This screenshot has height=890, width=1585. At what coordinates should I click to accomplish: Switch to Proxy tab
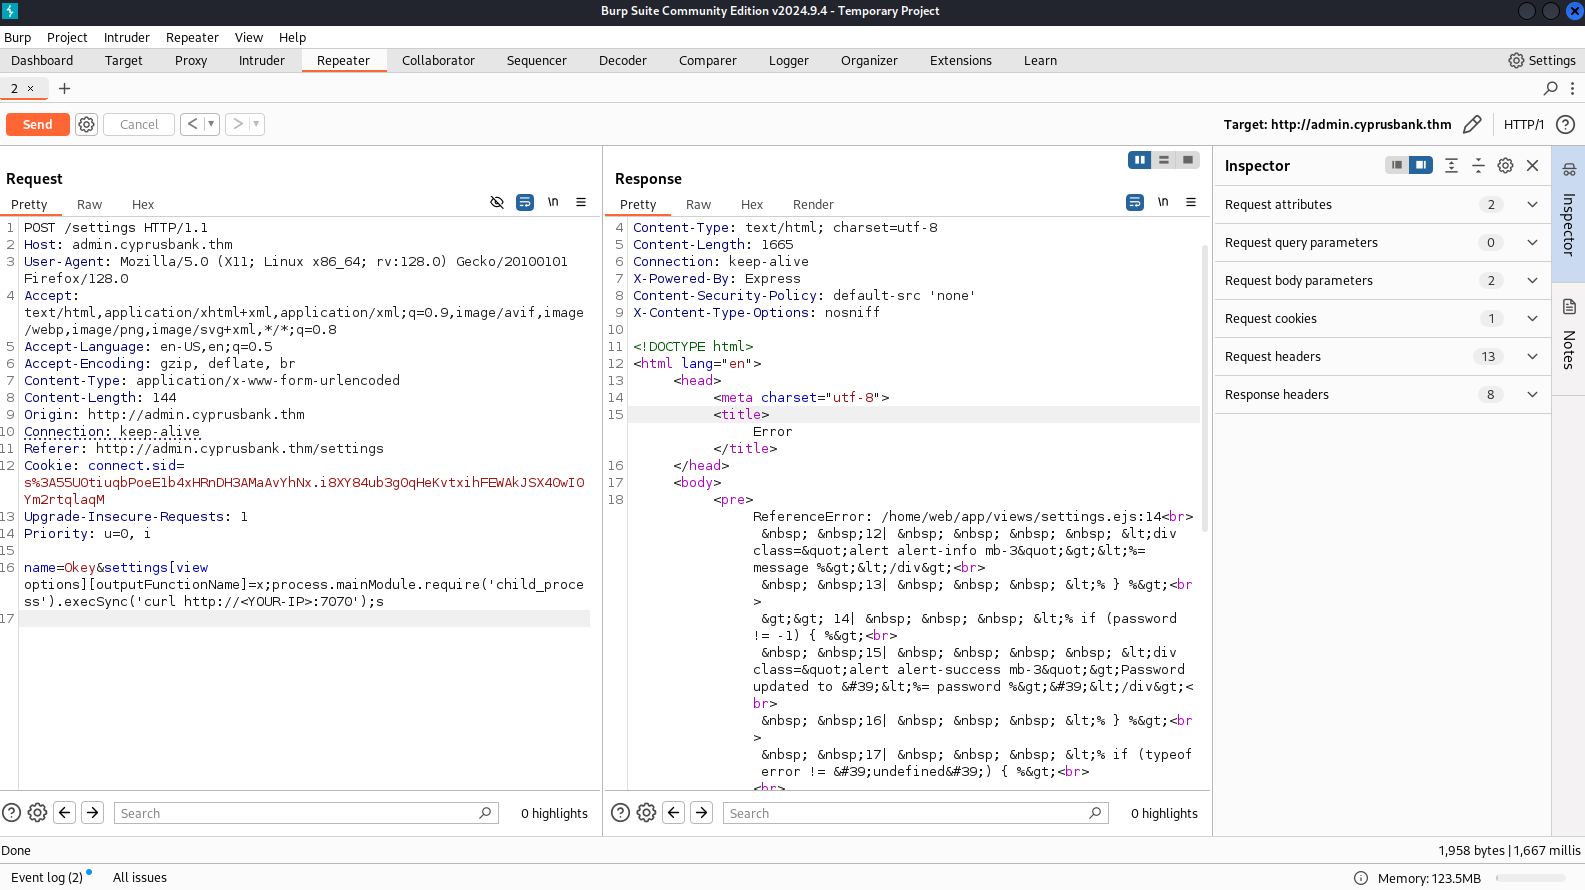pyautogui.click(x=191, y=60)
